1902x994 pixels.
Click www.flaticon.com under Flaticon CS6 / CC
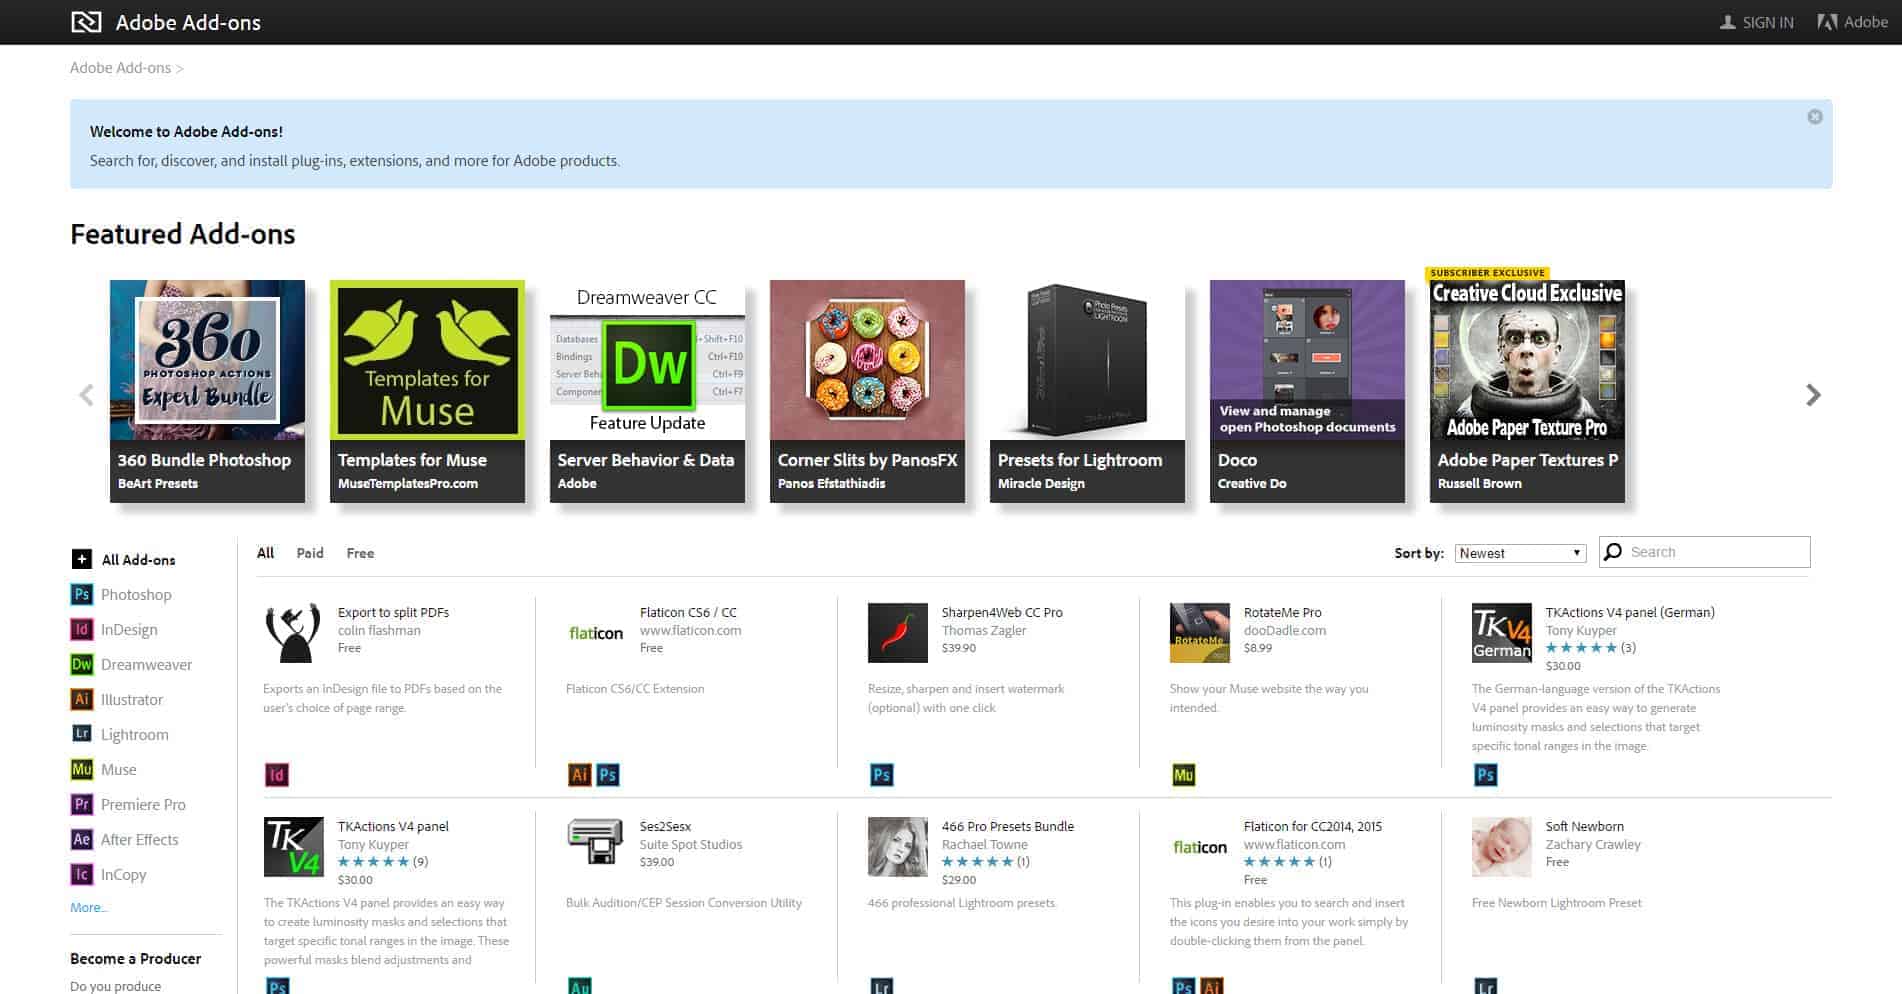[x=690, y=630]
